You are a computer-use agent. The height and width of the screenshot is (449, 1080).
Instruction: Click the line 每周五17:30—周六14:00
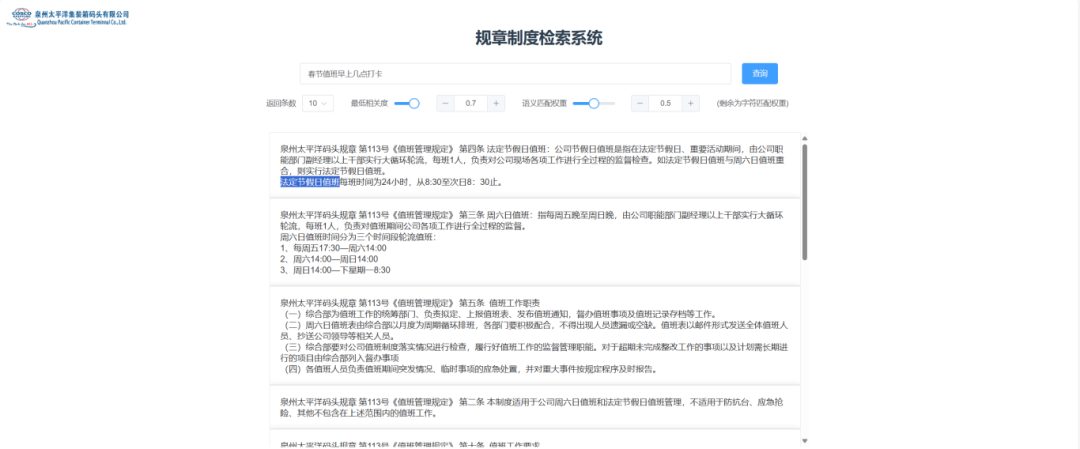(x=333, y=248)
